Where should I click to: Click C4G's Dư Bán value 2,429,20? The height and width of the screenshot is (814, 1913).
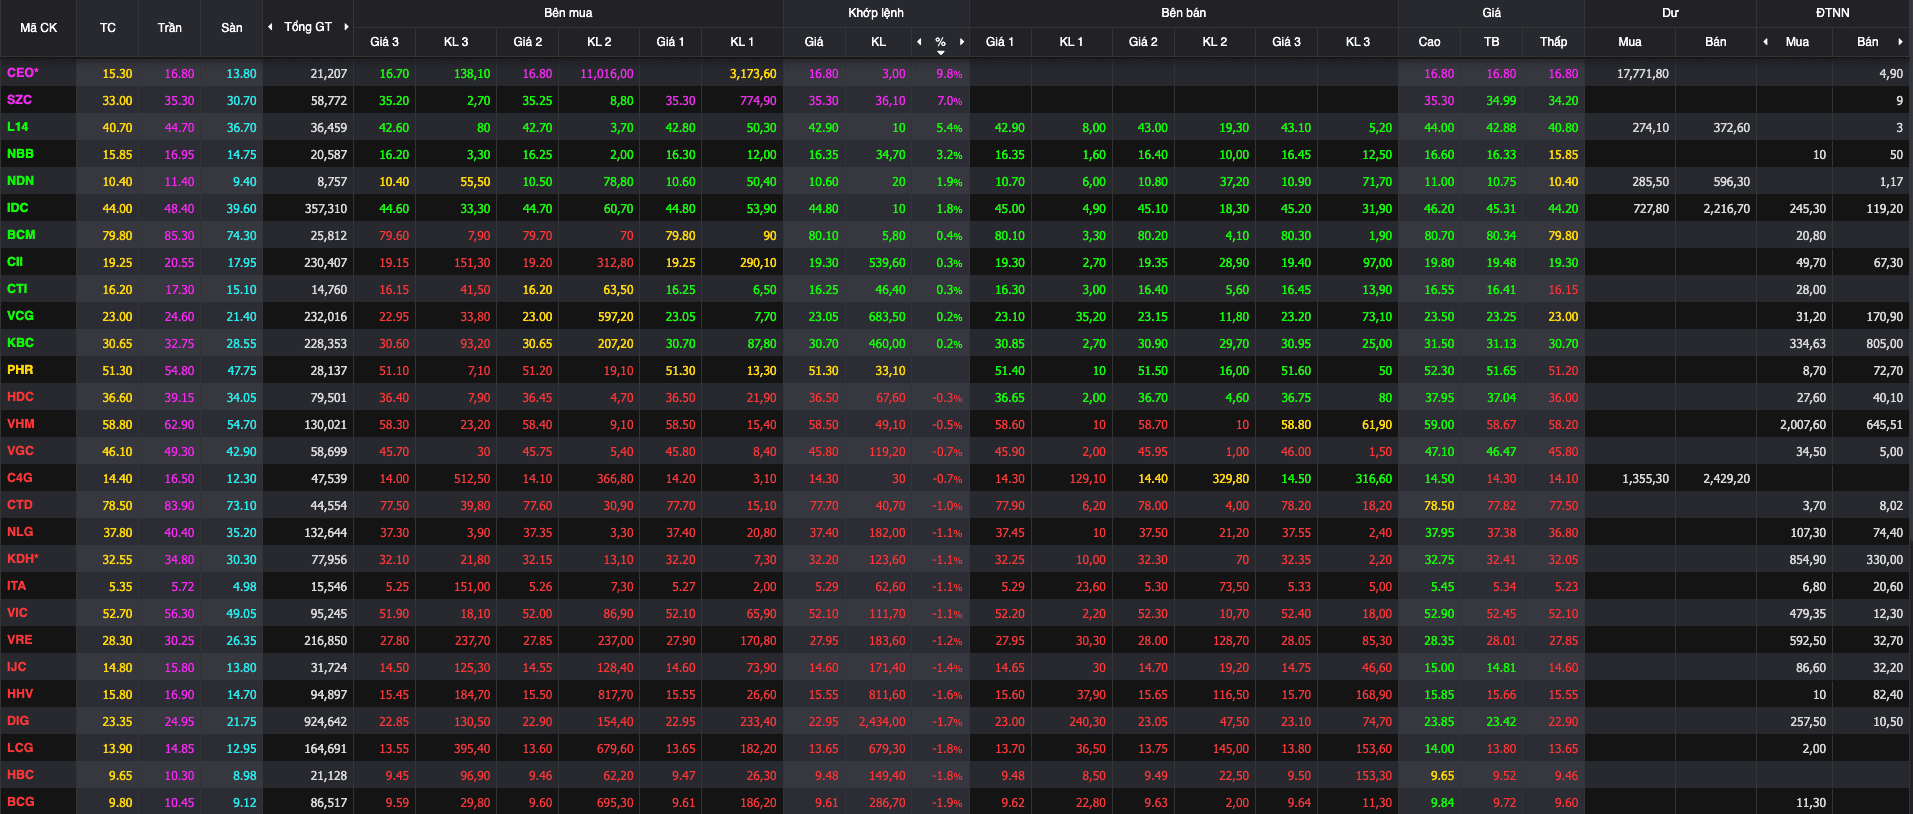coord(1727,479)
